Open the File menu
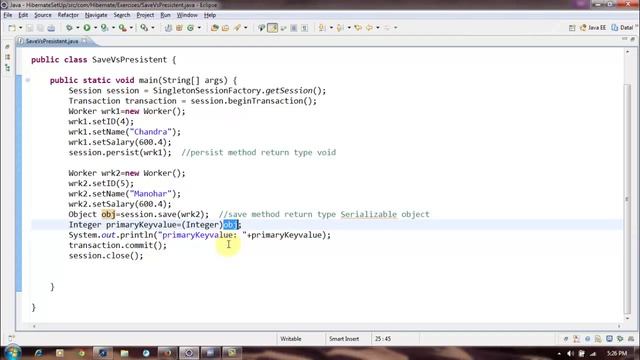The width and height of the screenshot is (640, 360). [x=7, y=15]
